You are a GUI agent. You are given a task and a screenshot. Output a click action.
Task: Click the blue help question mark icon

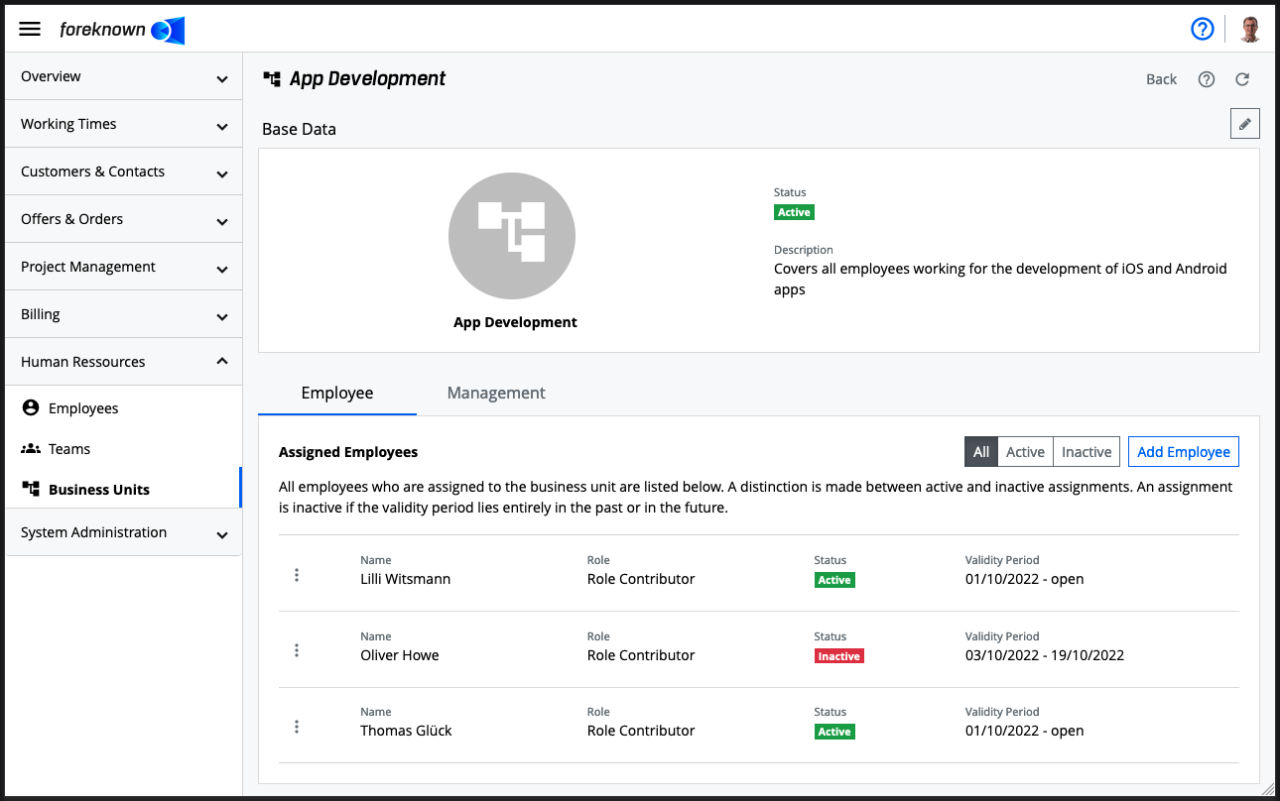1201,29
